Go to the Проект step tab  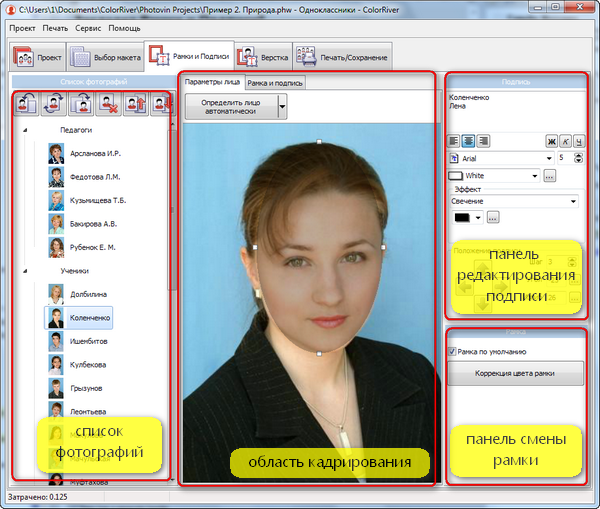37,57
